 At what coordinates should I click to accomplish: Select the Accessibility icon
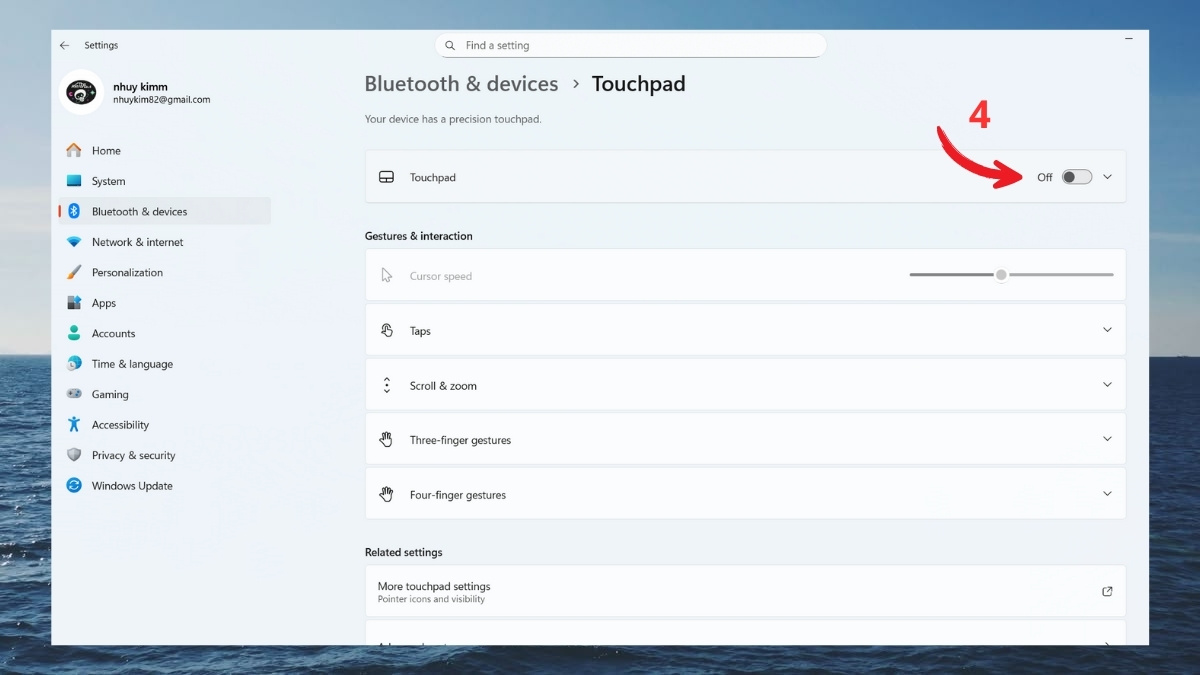pos(75,424)
